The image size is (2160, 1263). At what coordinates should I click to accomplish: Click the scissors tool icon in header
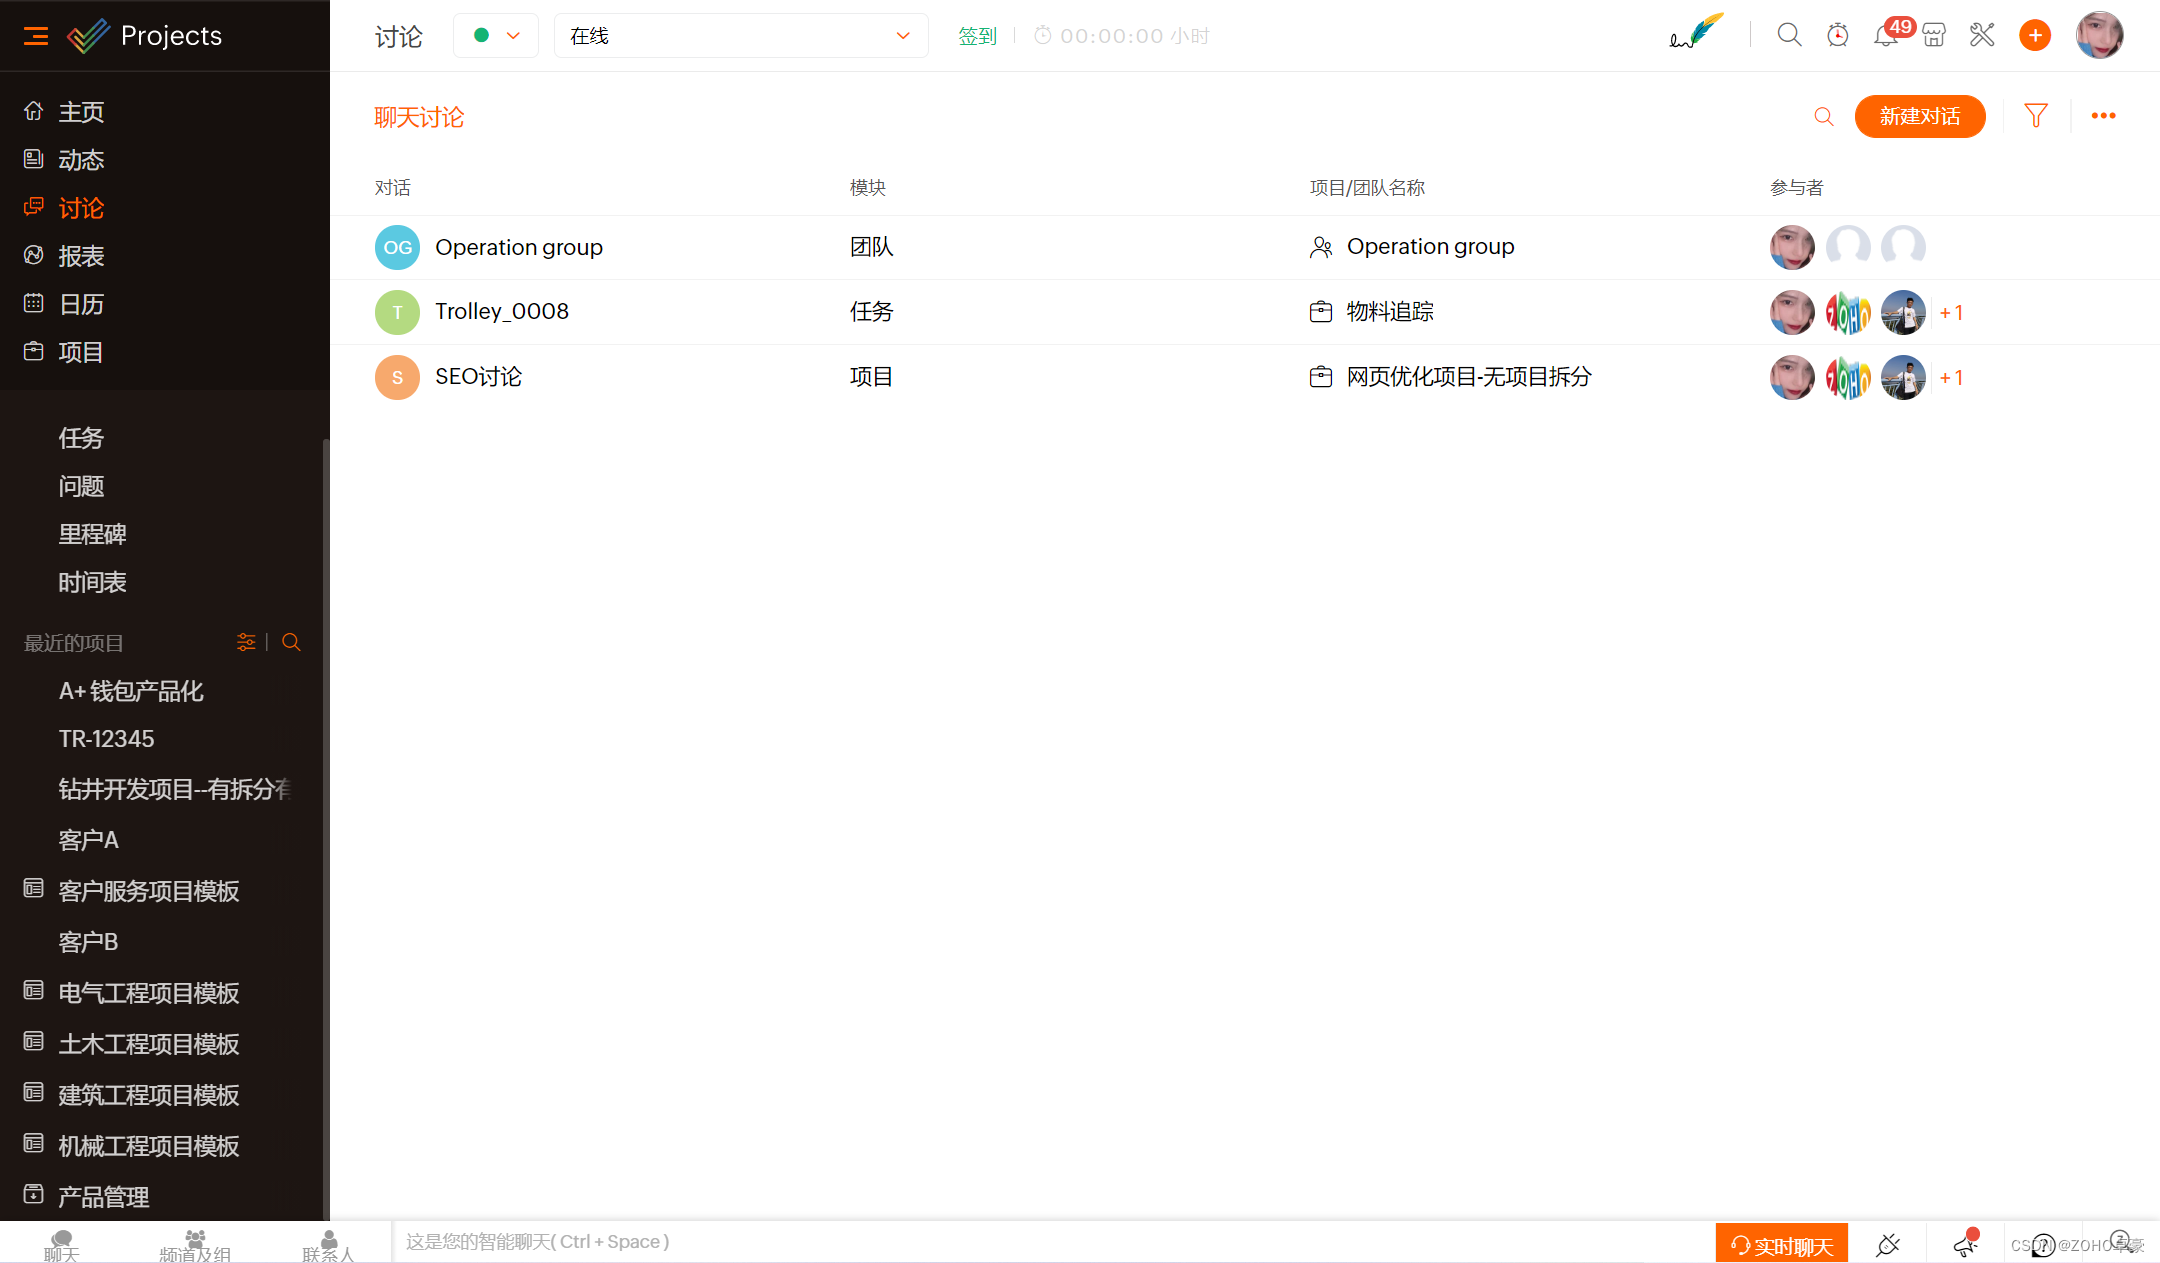pyautogui.click(x=1984, y=33)
